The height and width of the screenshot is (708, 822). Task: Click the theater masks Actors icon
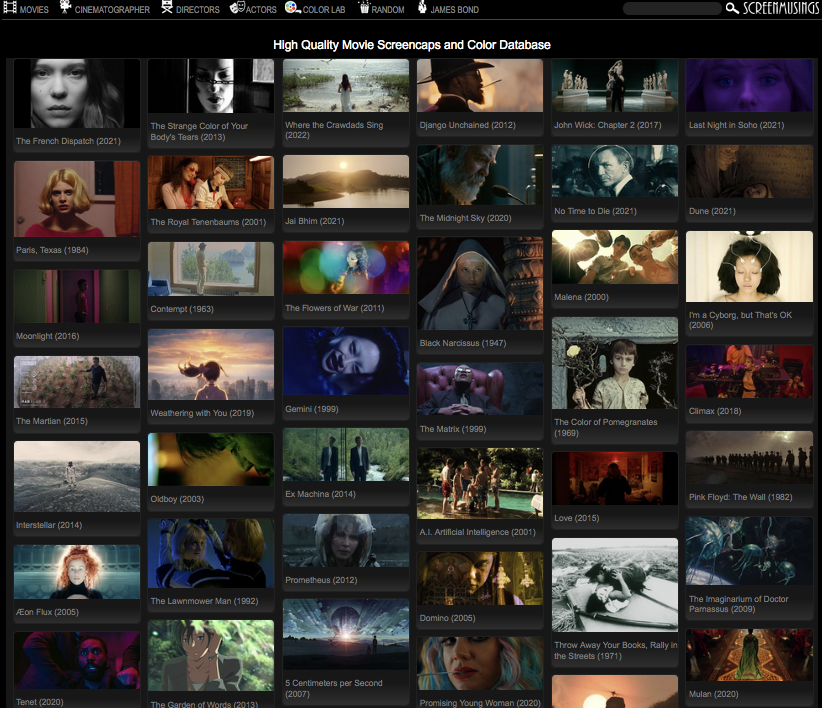tap(237, 7)
